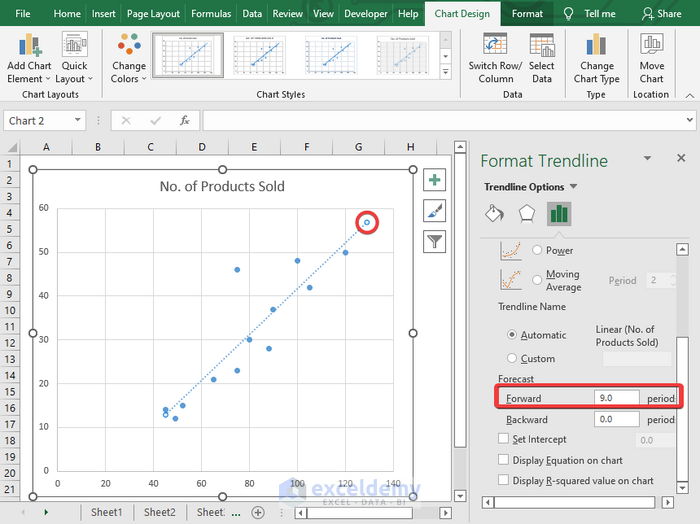Click the Change Chart Type icon
The height and width of the screenshot is (524, 700).
tap(596, 46)
